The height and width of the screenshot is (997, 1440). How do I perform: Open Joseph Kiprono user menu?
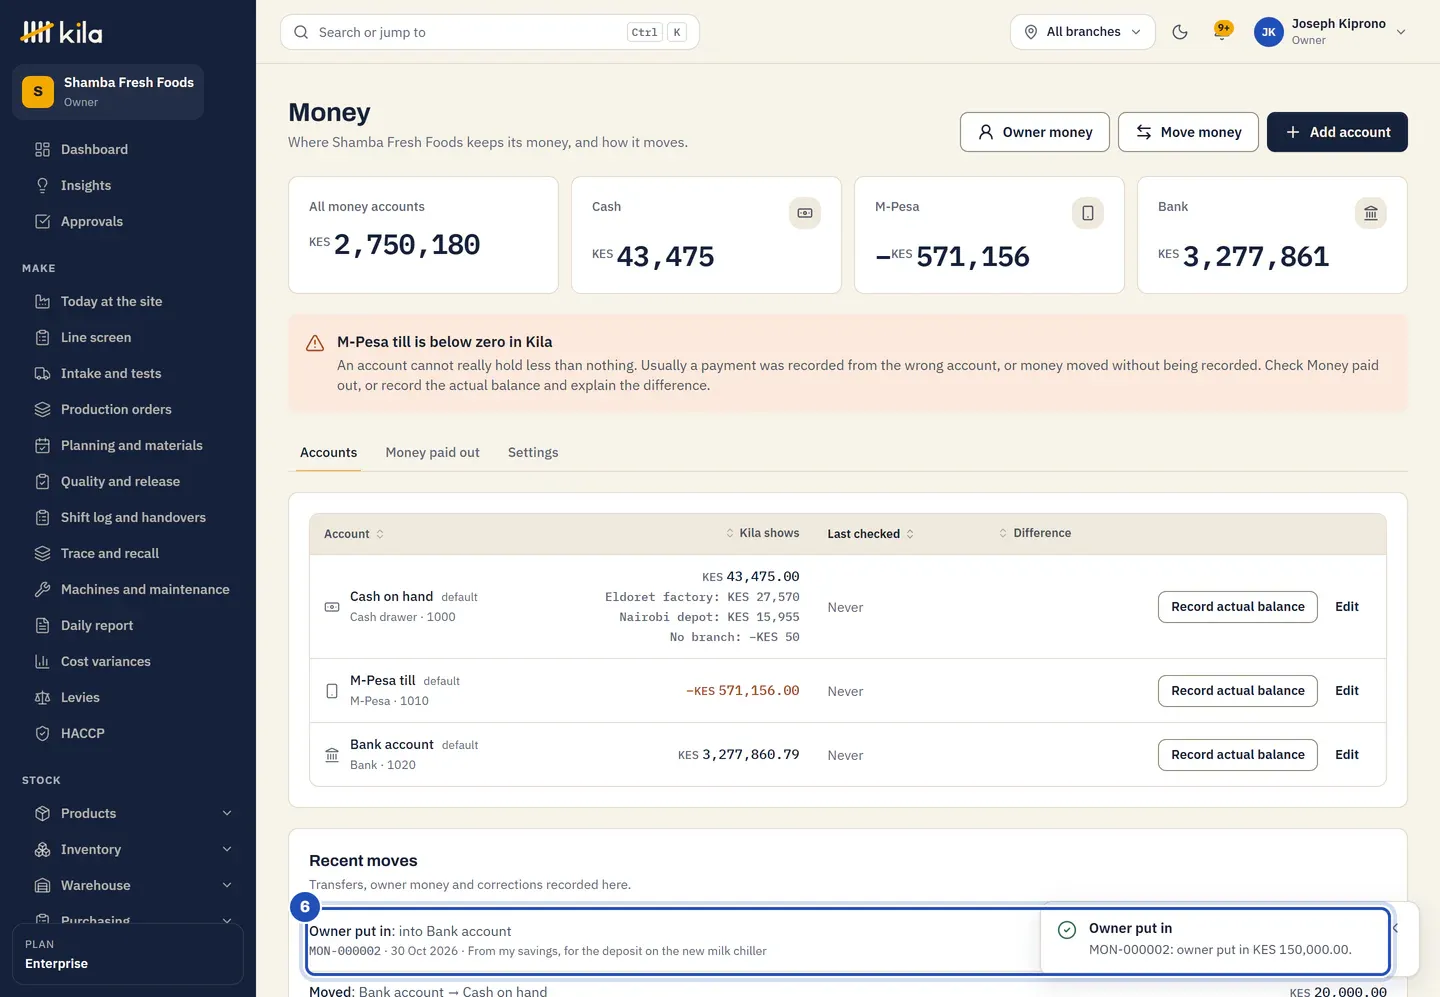[x=1330, y=32]
